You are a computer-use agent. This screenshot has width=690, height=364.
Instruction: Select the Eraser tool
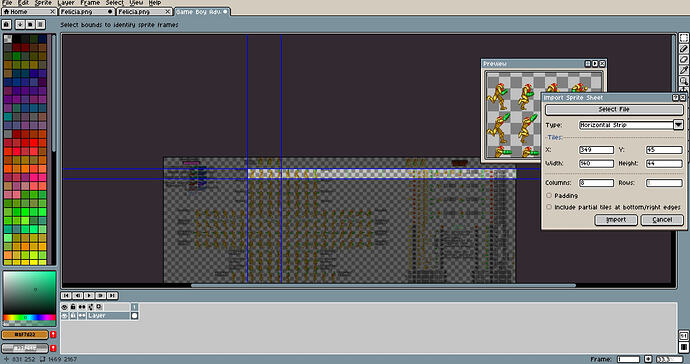pos(683,59)
